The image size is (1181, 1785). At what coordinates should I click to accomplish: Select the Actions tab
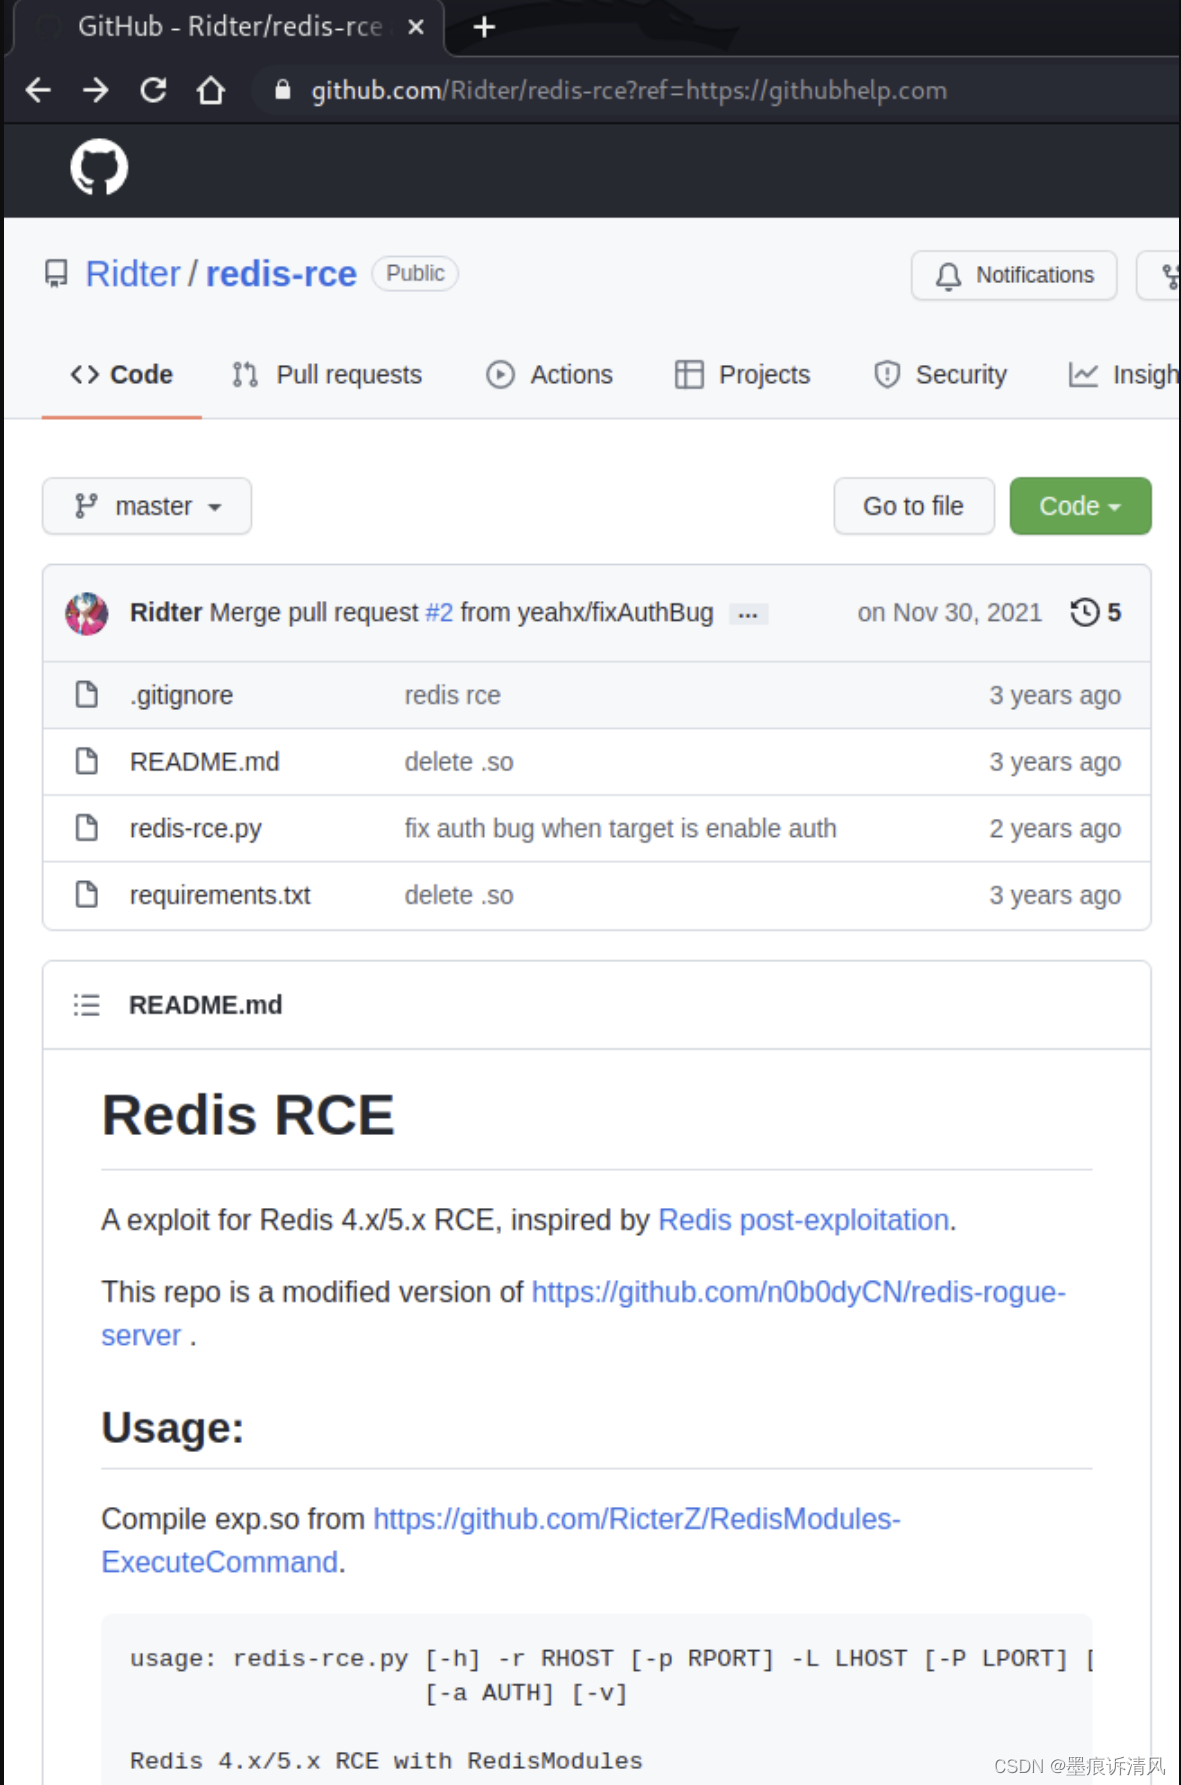click(x=549, y=375)
